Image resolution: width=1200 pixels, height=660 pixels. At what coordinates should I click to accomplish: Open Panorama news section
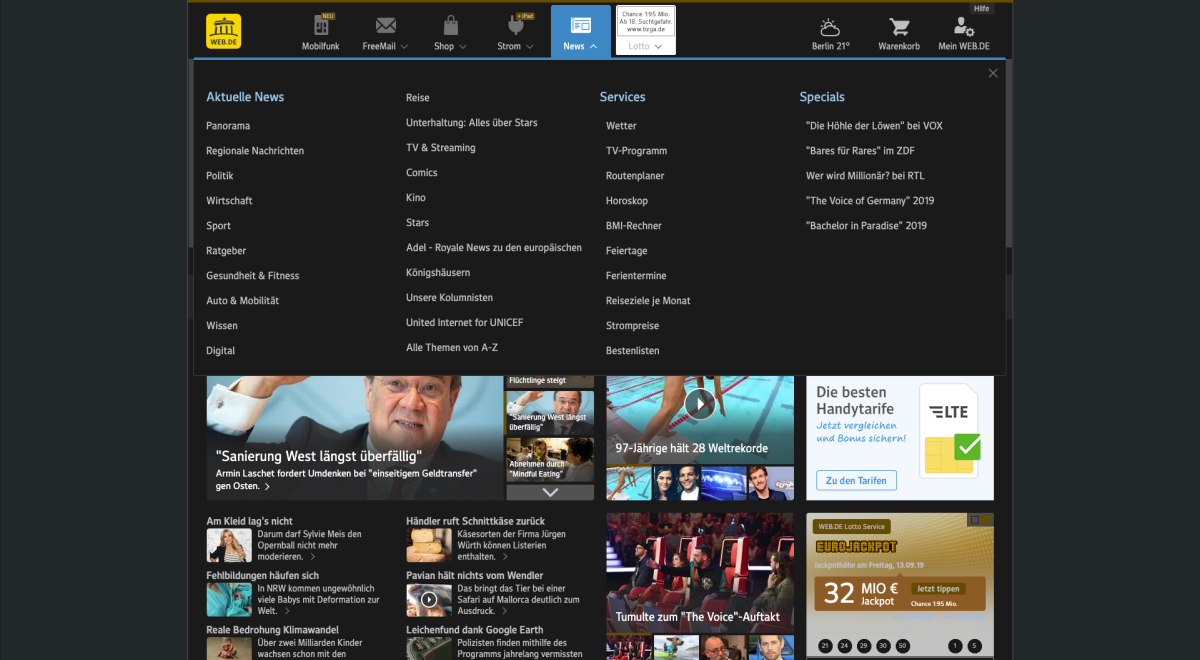[x=228, y=126]
